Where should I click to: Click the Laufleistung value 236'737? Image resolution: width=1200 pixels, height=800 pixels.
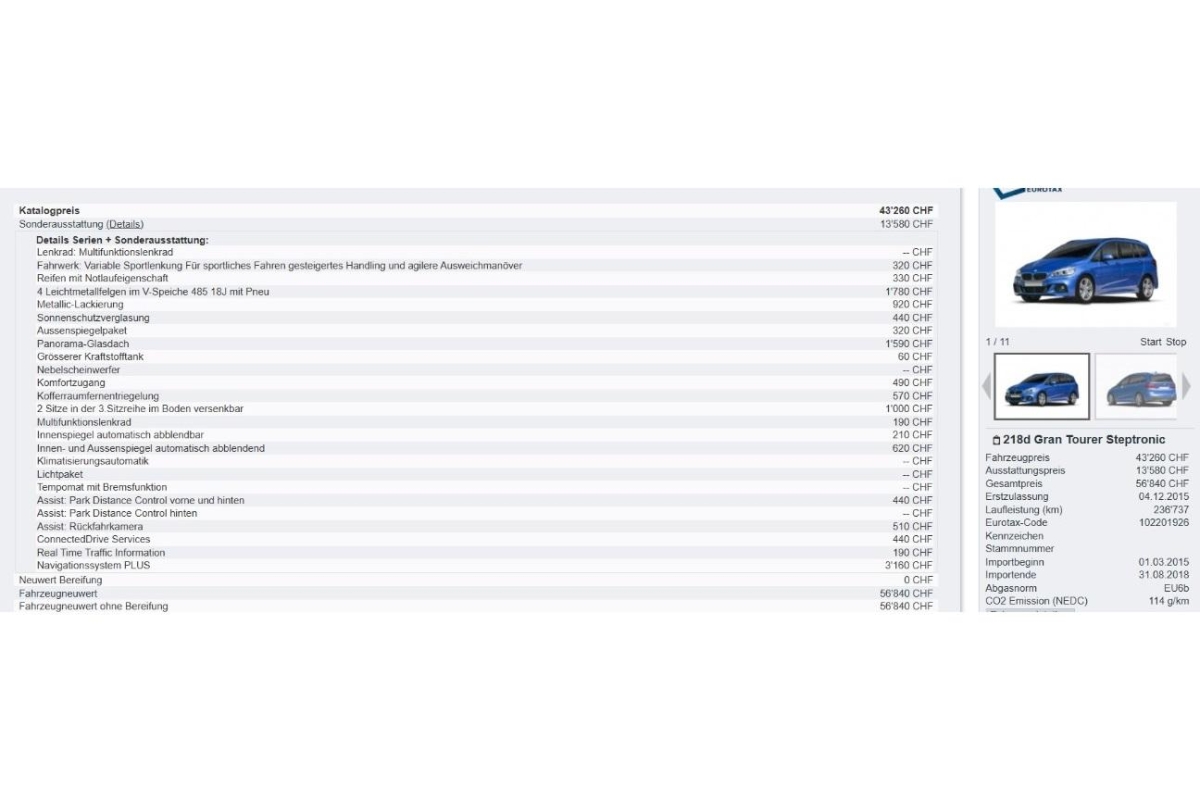[1171, 509]
